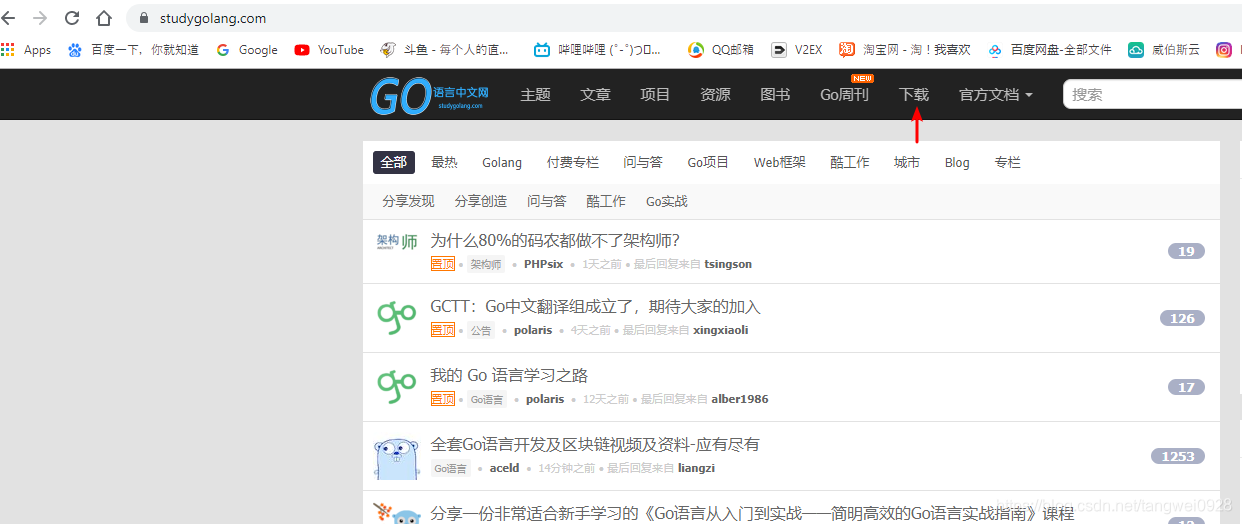Click author aceld
The image size is (1242, 524).
[x=504, y=468]
